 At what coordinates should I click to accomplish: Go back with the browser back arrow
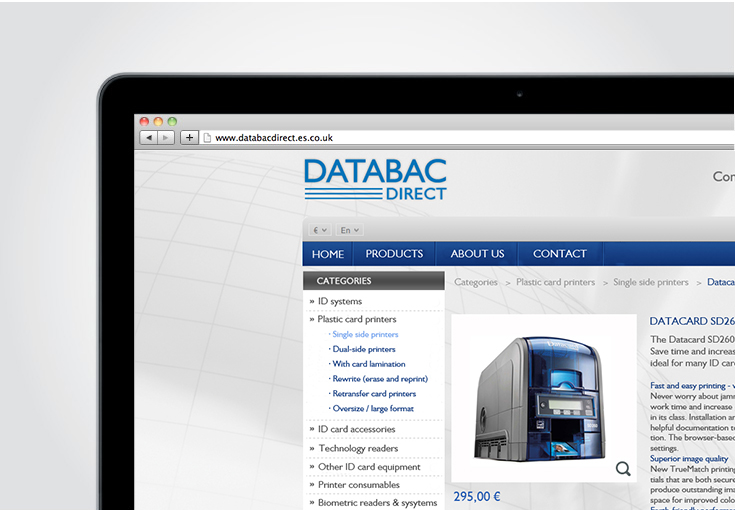tap(149, 138)
